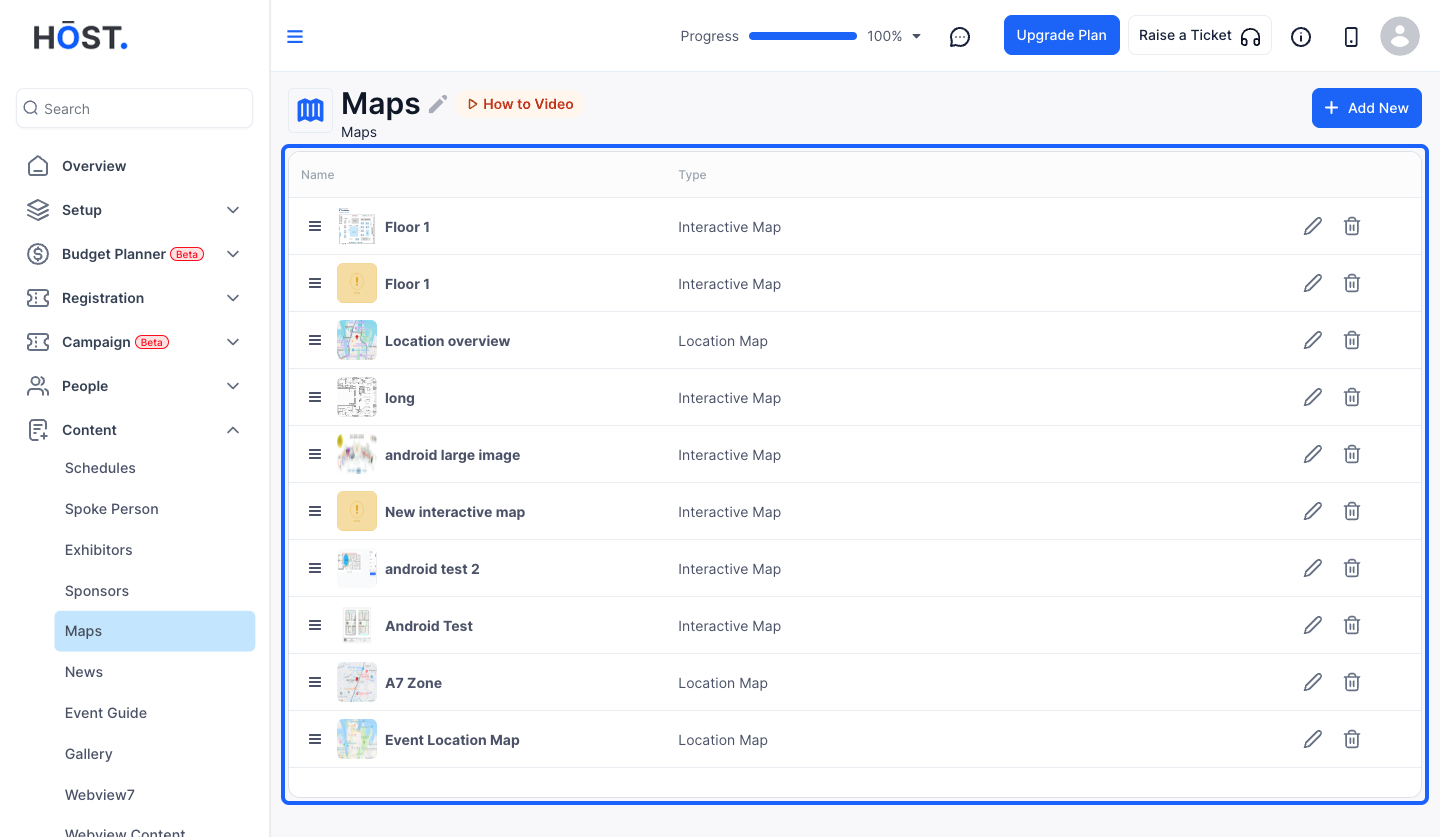Open the chat bubble icon in header
The height and width of the screenshot is (837, 1440).
coord(960,37)
